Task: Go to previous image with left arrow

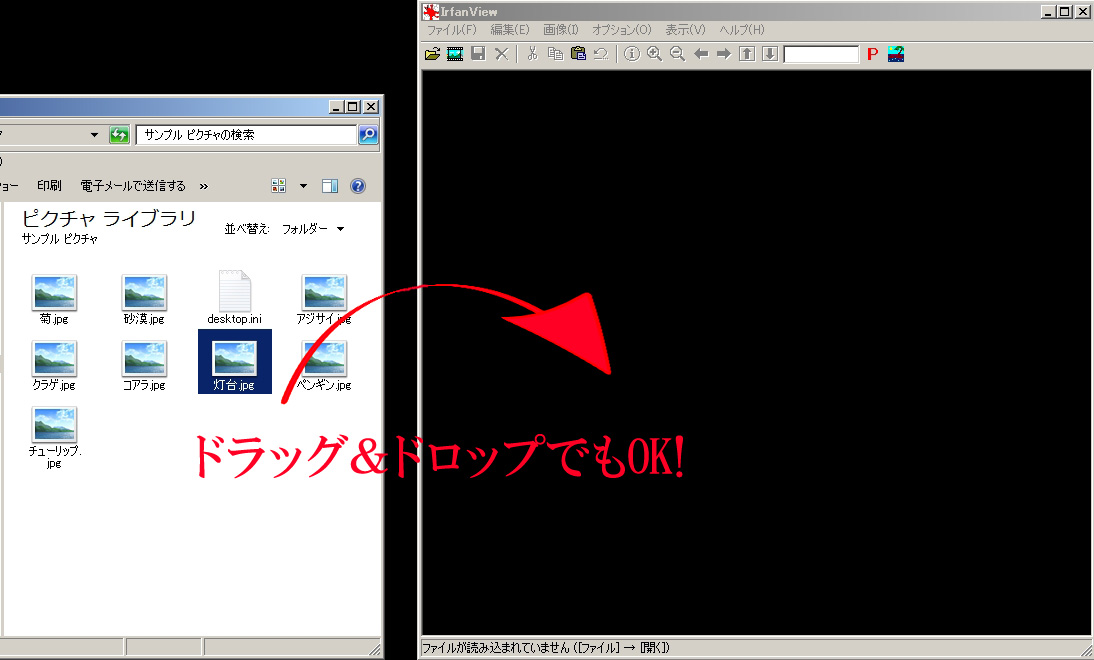Action: pos(701,54)
